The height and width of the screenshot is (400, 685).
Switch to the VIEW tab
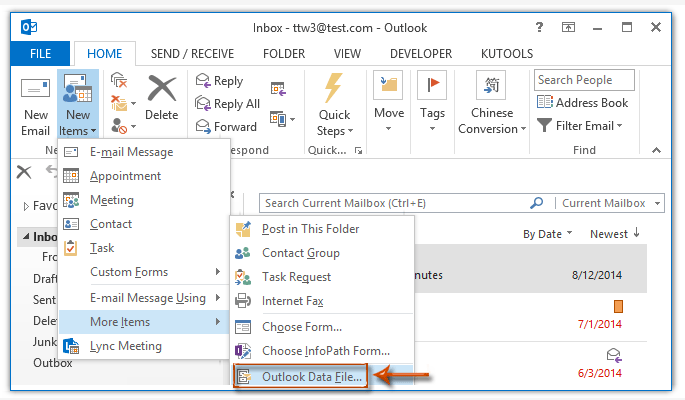[347, 54]
